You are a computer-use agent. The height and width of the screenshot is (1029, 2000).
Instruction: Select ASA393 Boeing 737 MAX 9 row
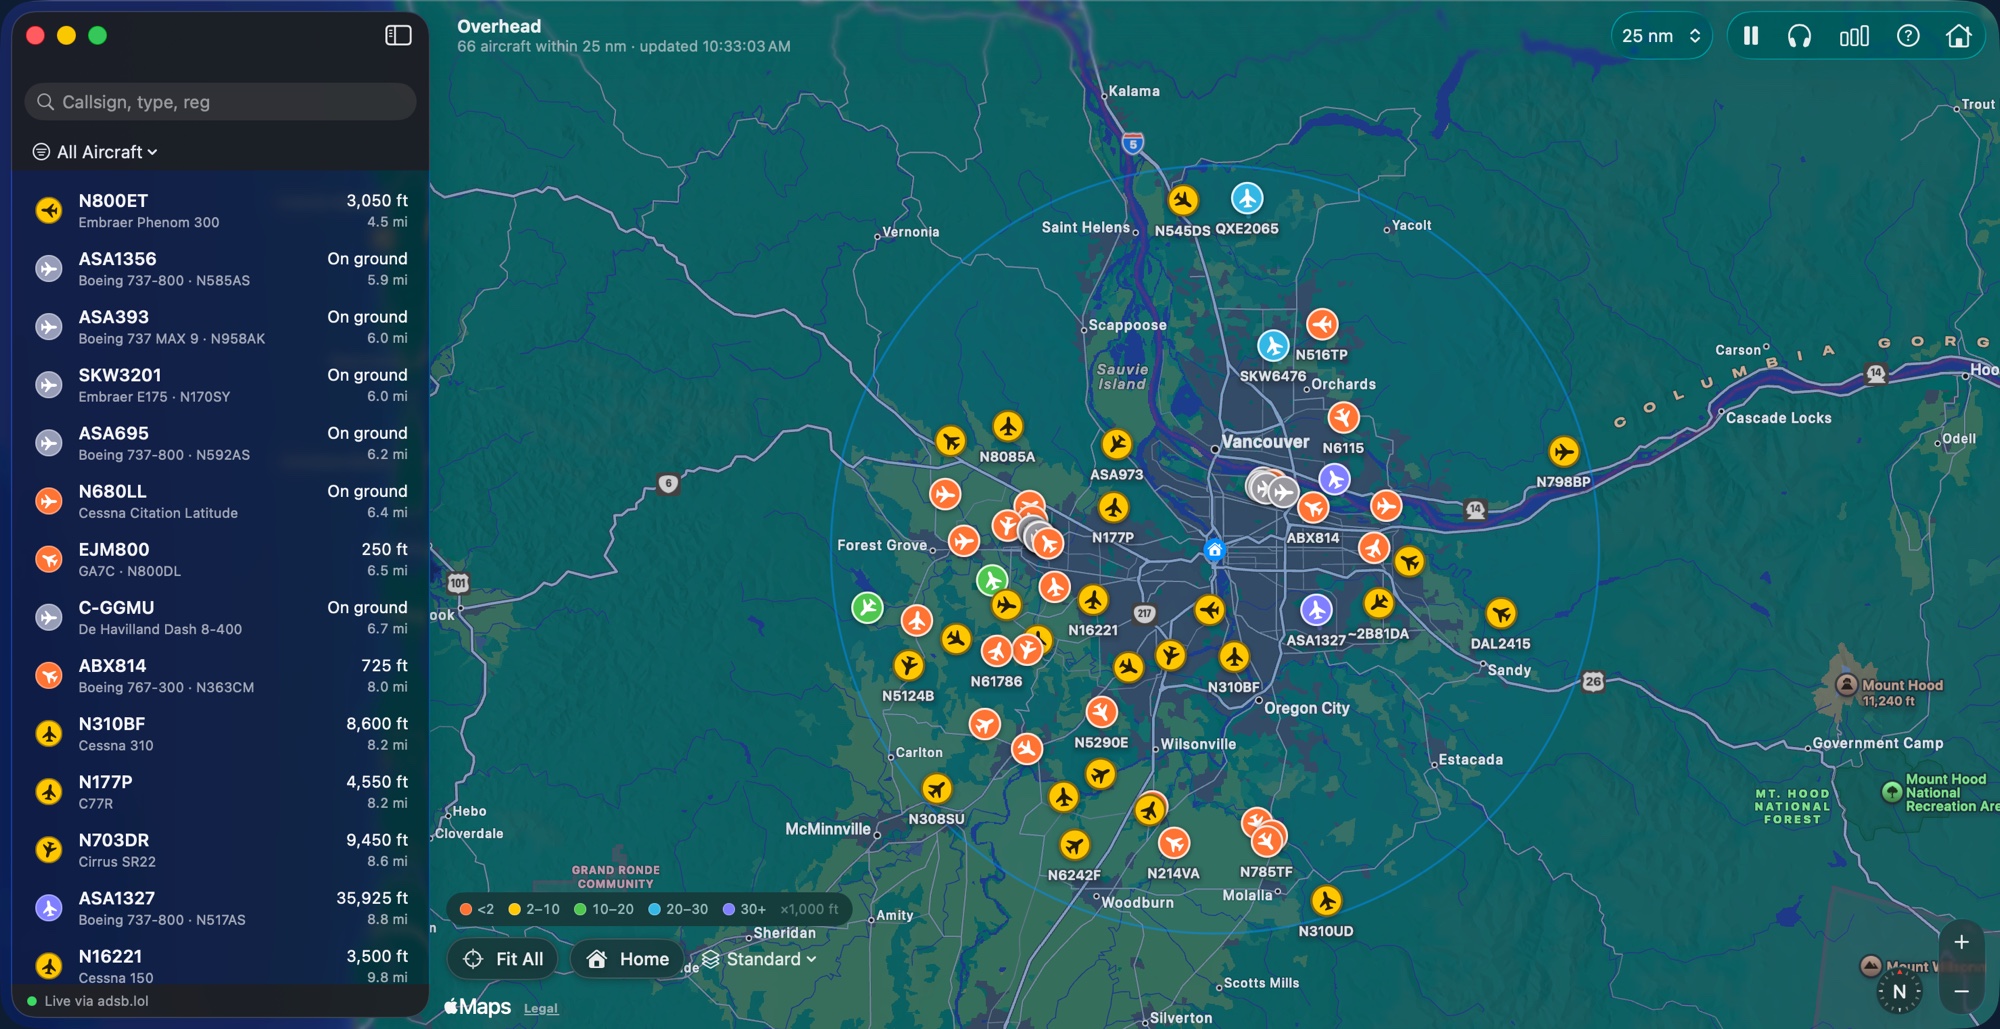tap(221, 327)
